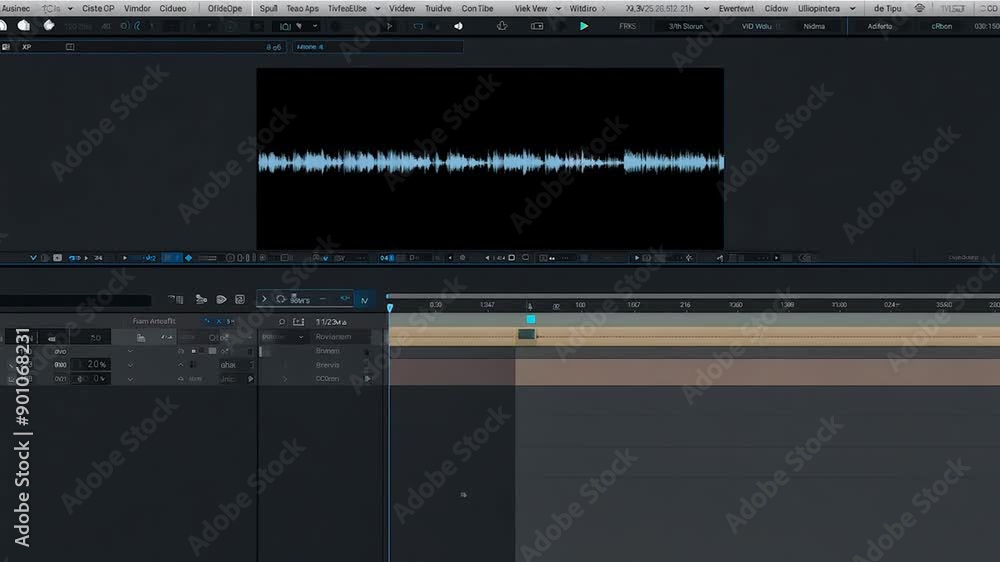Click the magnifier search icon in track header
This screenshot has height=562, width=1000.
click(x=282, y=322)
